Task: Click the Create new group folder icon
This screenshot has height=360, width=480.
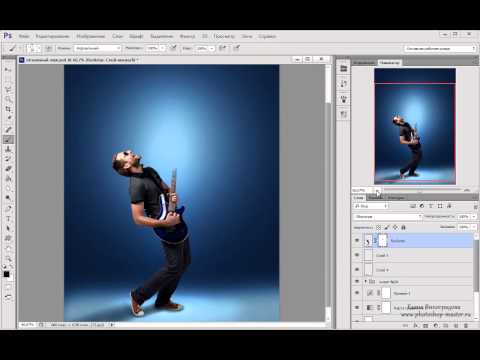Action: pyautogui.click(x=446, y=325)
